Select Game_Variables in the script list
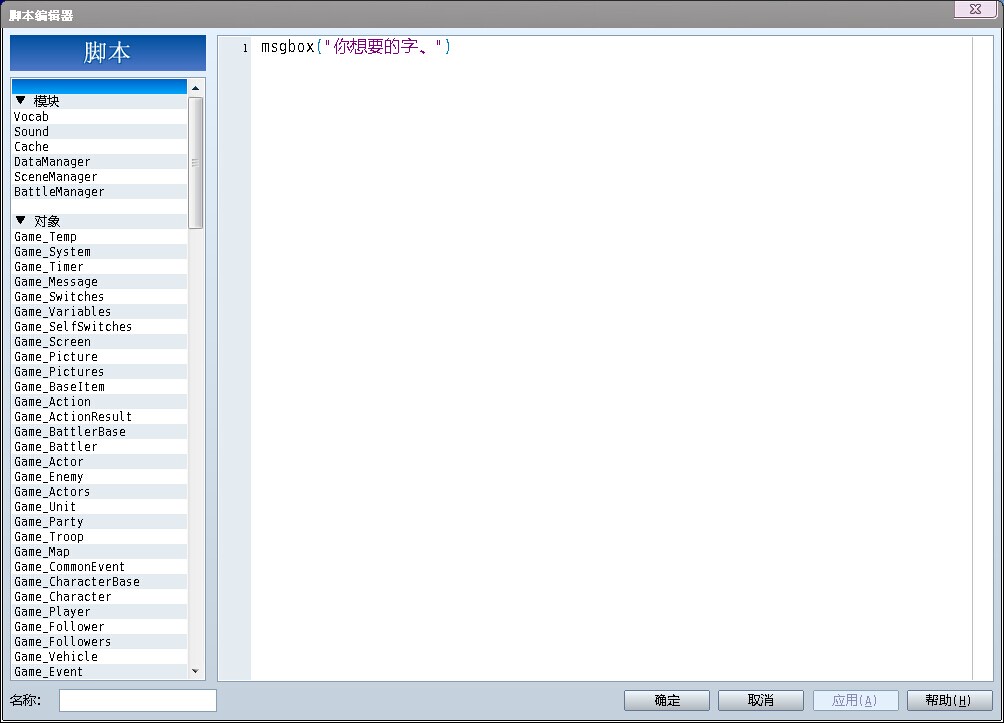 click(x=99, y=311)
